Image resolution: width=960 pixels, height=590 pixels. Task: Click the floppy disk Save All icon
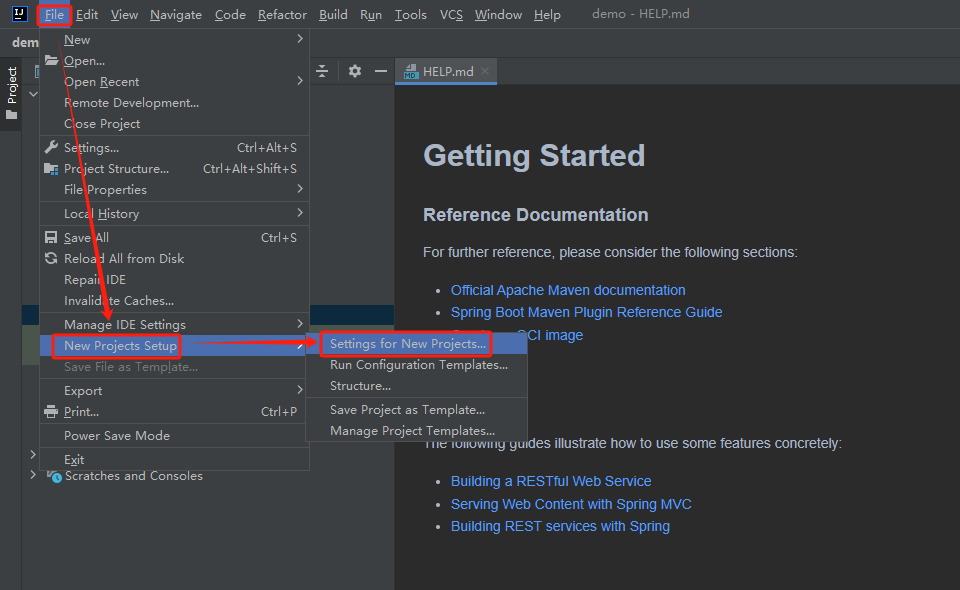coord(52,238)
